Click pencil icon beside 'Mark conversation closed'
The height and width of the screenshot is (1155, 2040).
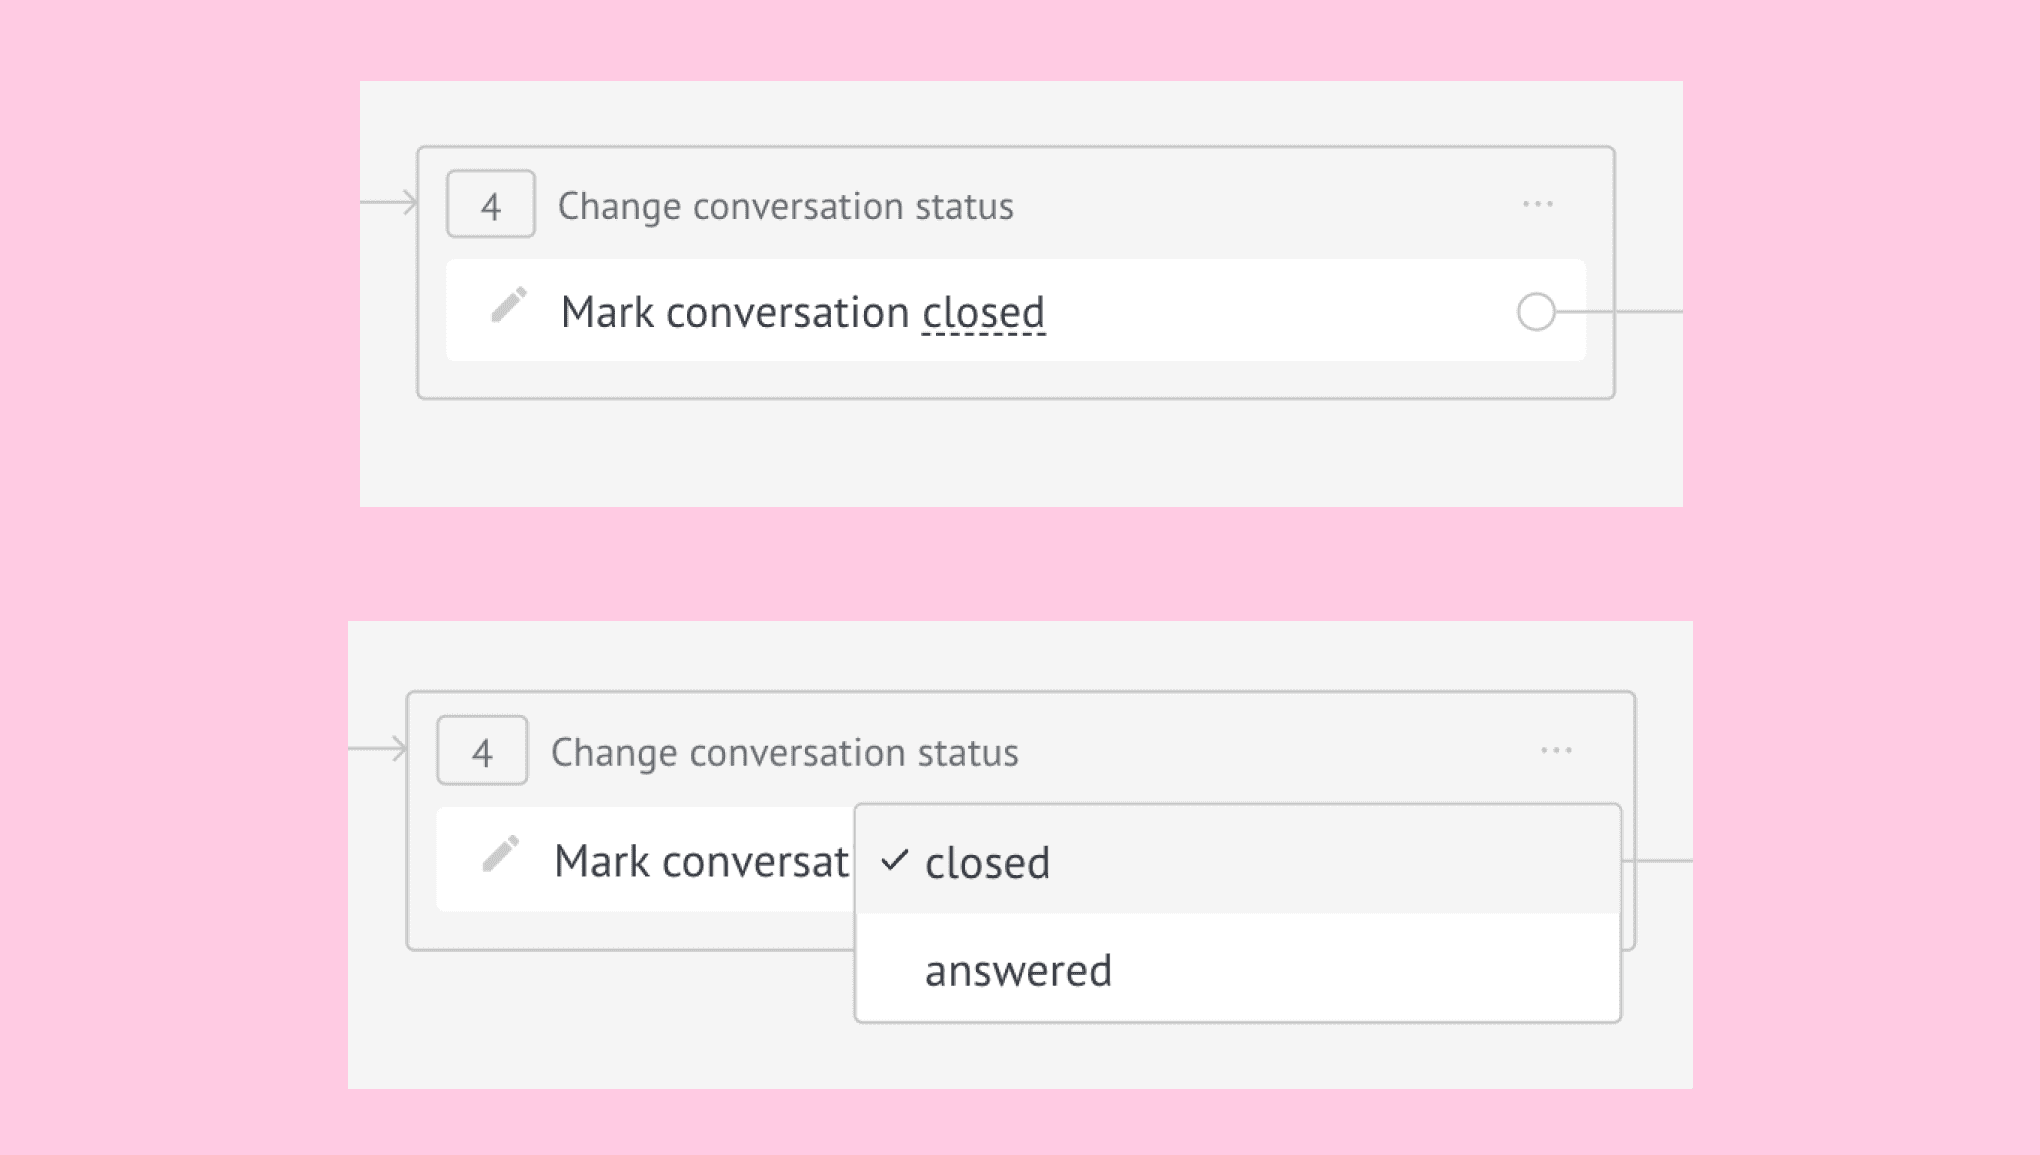[x=509, y=306]
